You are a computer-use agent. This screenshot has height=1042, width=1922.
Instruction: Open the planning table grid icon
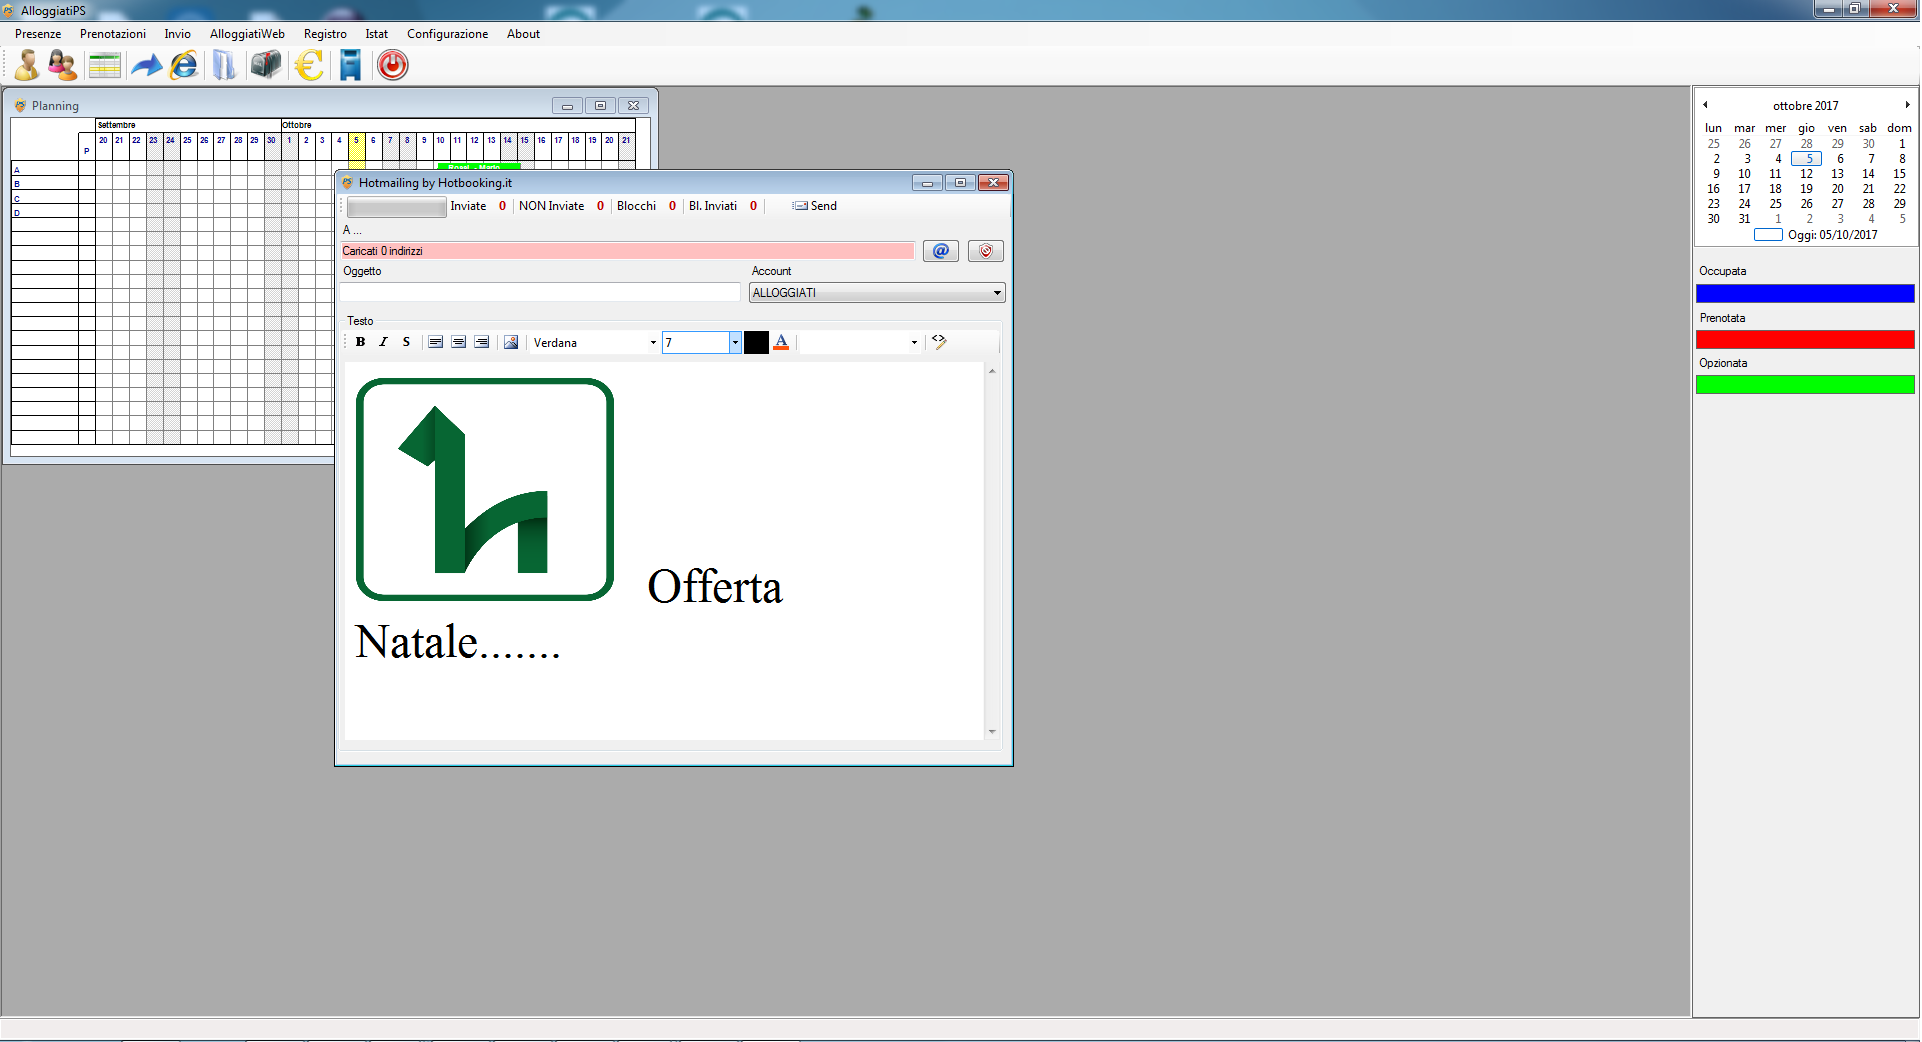click(x=104, y=66)
